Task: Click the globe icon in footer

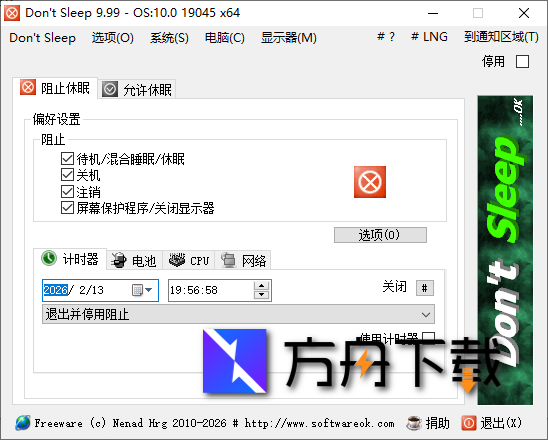Action: pyautogui.click(x=23, y=423)
